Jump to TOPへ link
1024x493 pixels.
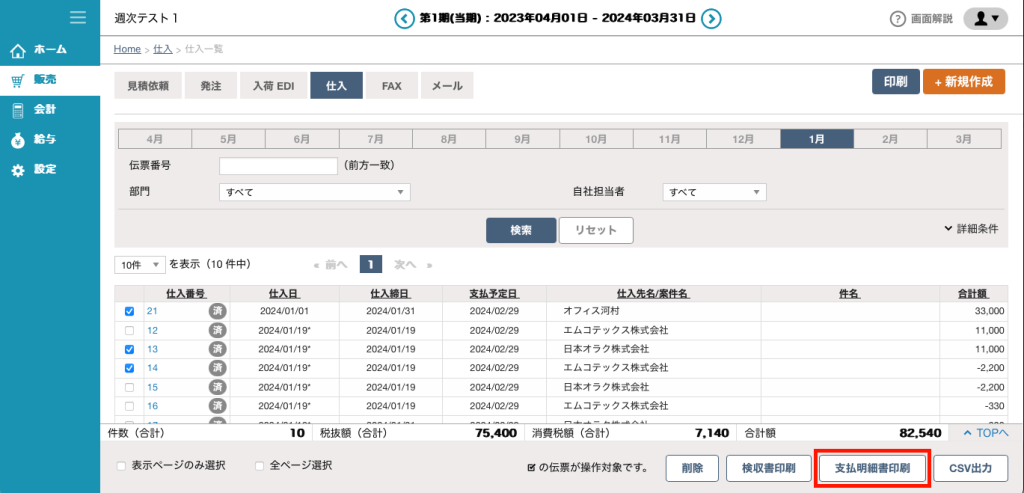pyautogui.click(x=986, y=432)
